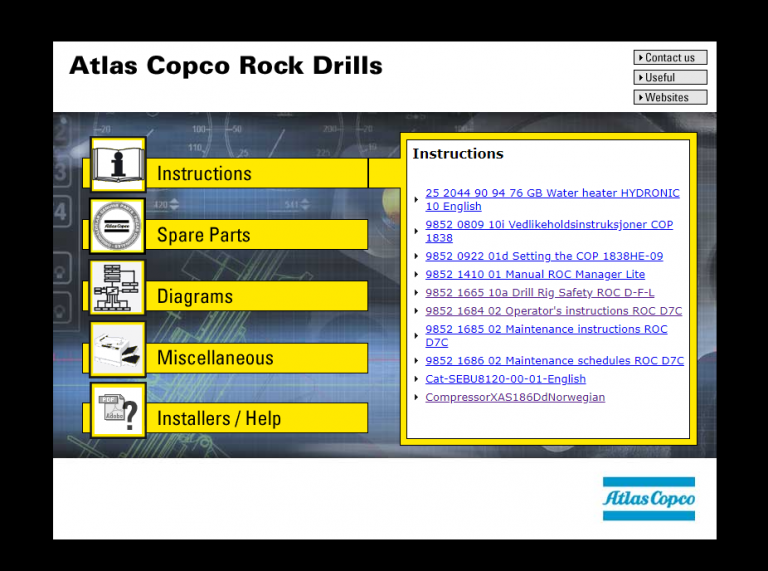Open Maintenance instructions ROC D7C link
Viewport: 768px width, 571px height.
coord(546,335)
